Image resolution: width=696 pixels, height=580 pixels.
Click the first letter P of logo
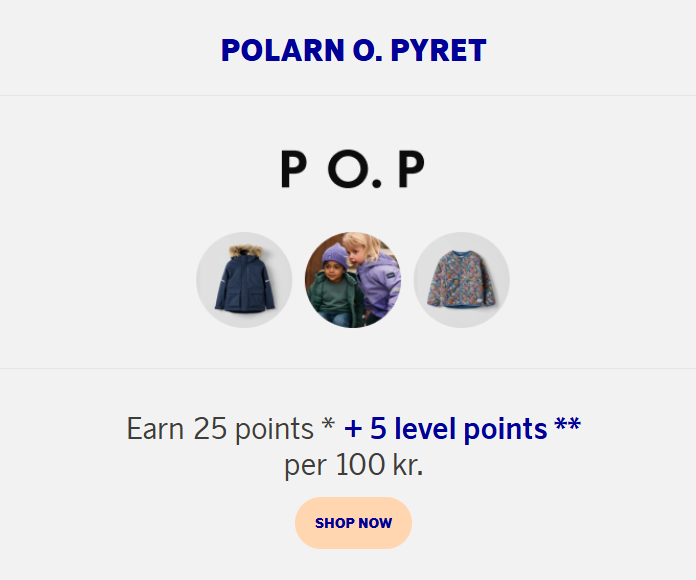click(292, 170)
